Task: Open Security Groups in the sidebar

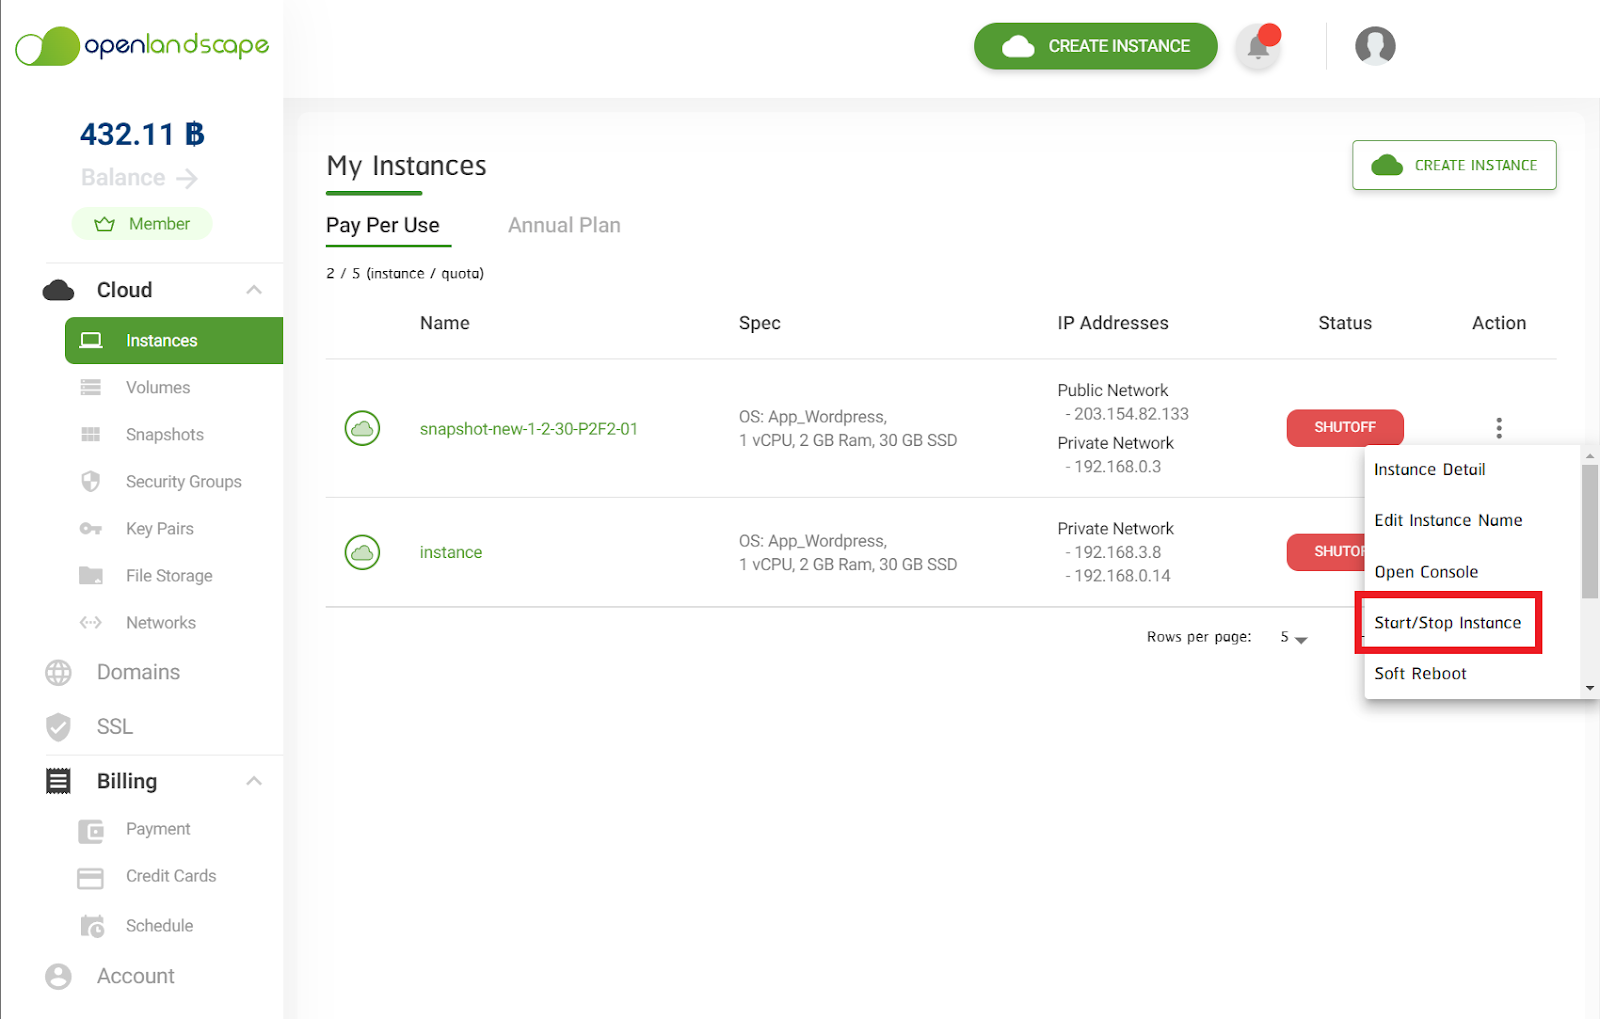Action: click(184, 481)
